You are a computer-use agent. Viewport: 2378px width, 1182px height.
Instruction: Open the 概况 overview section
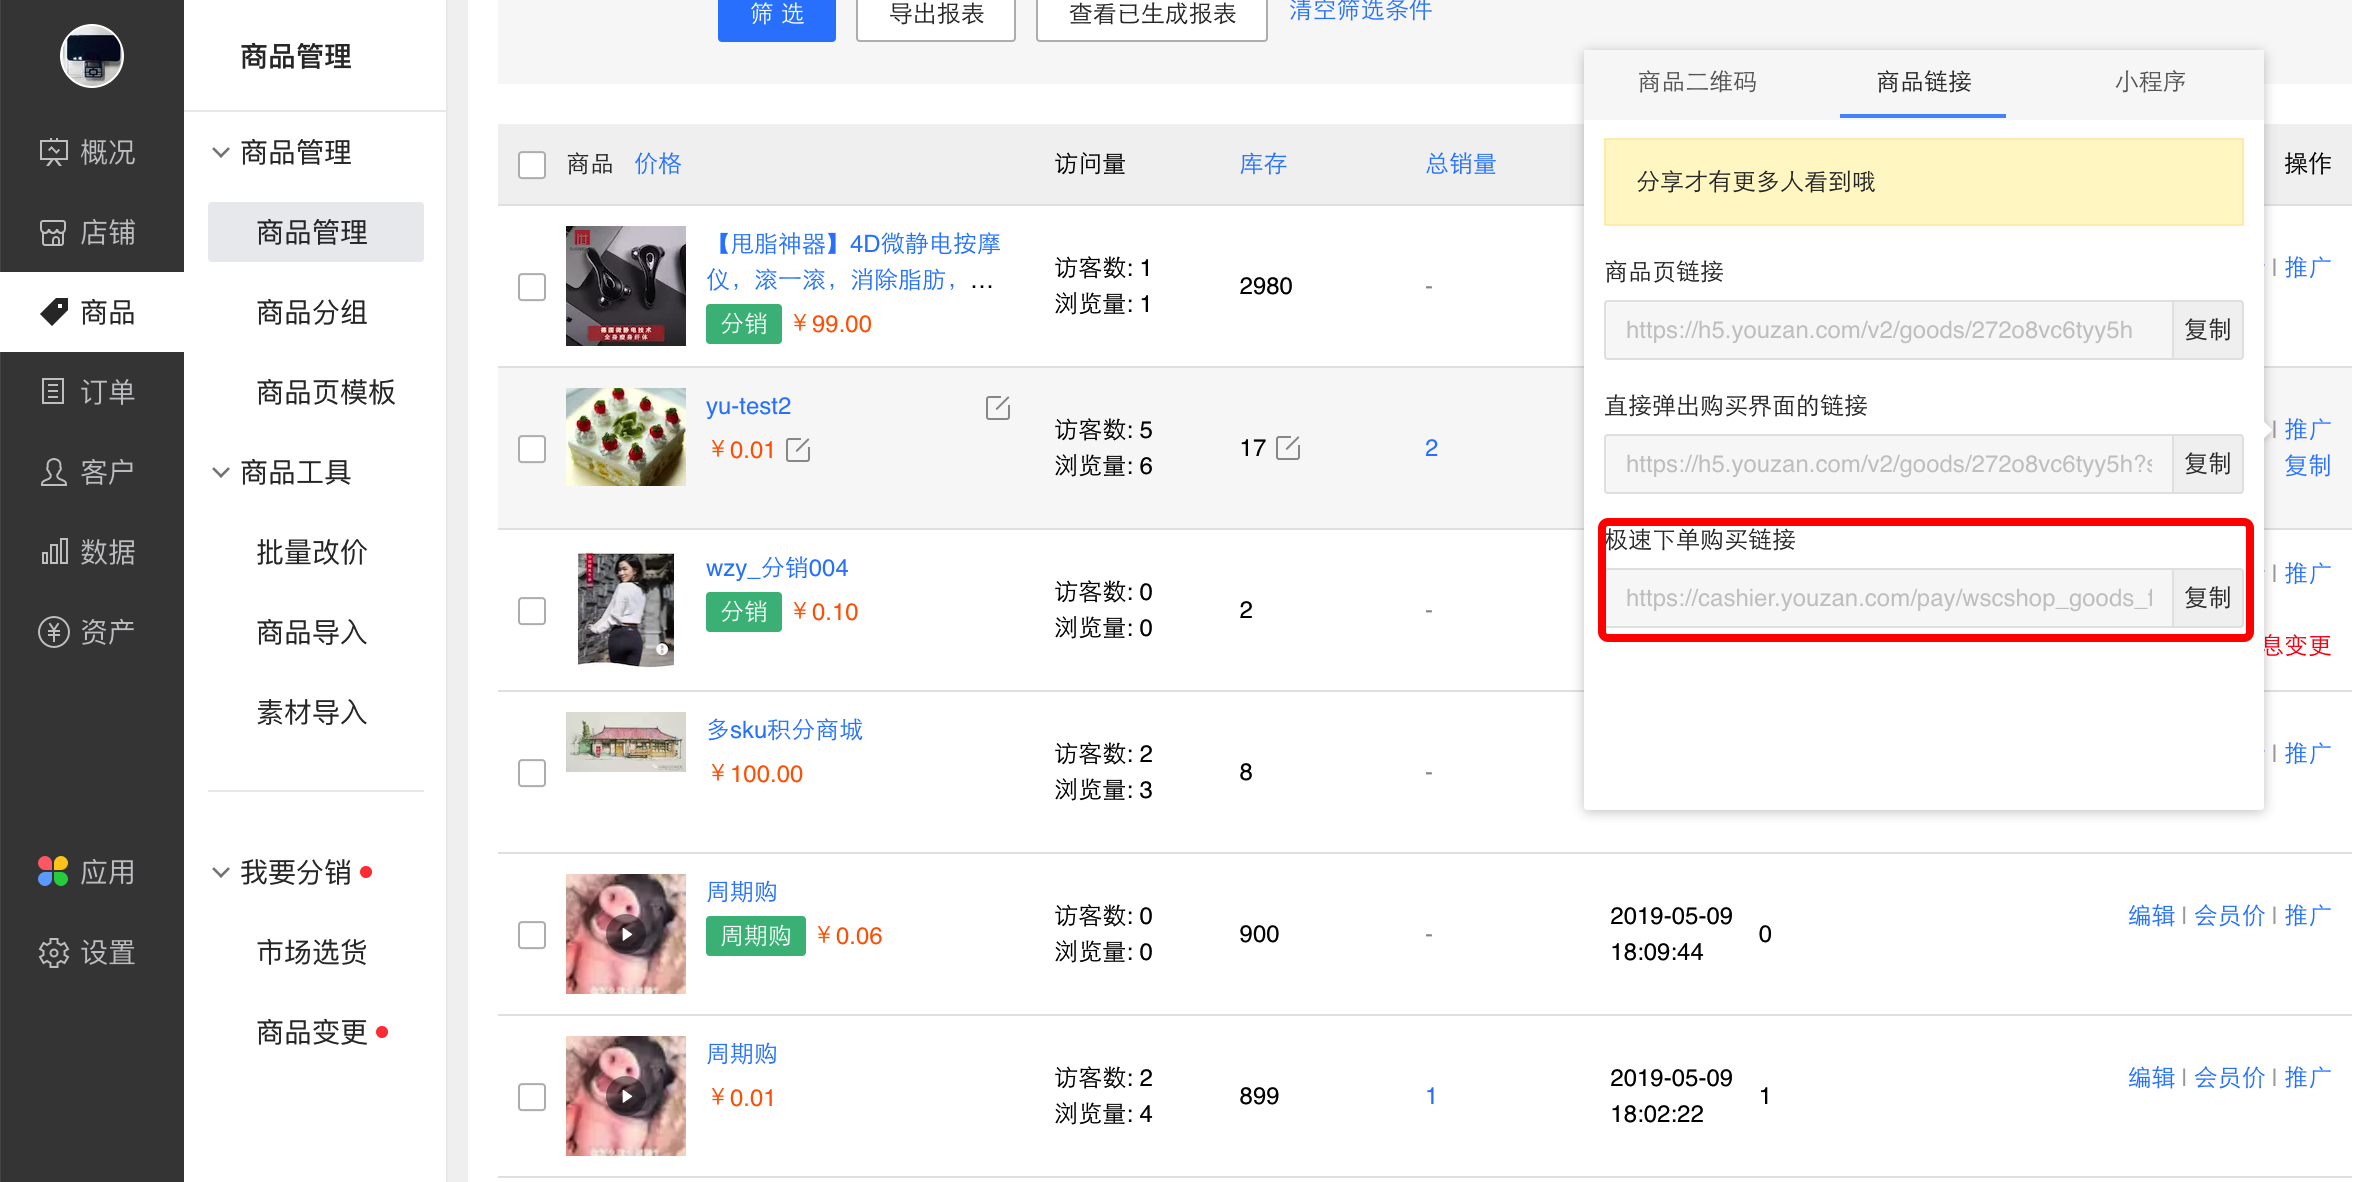point(92,152)
